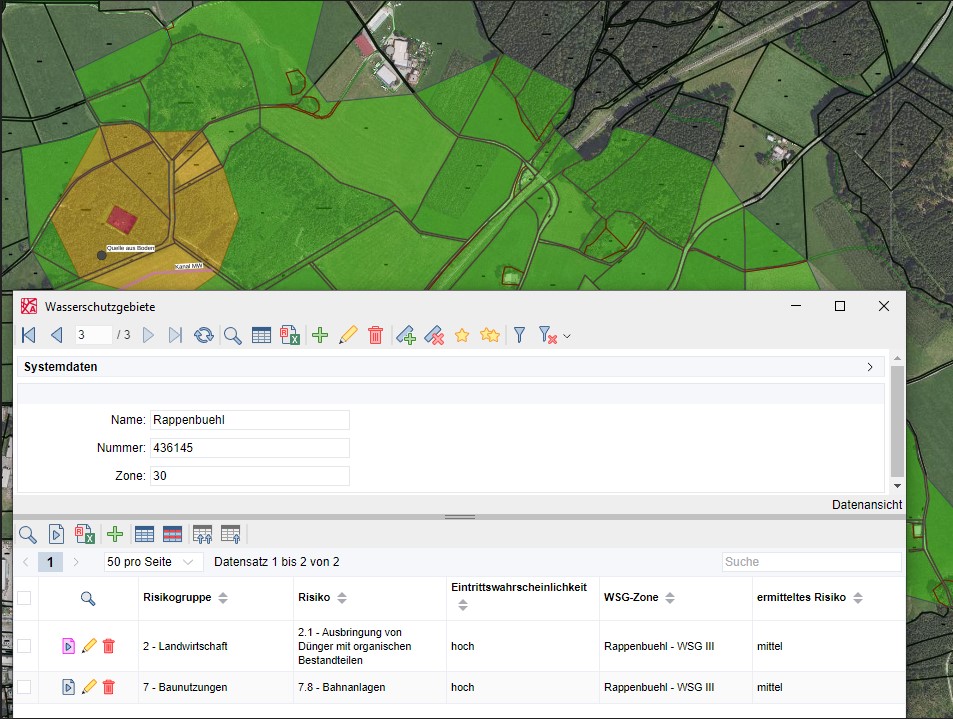953x719 pixels.
Task: Expand the Systemdaten section
Action: coord(870,367)
